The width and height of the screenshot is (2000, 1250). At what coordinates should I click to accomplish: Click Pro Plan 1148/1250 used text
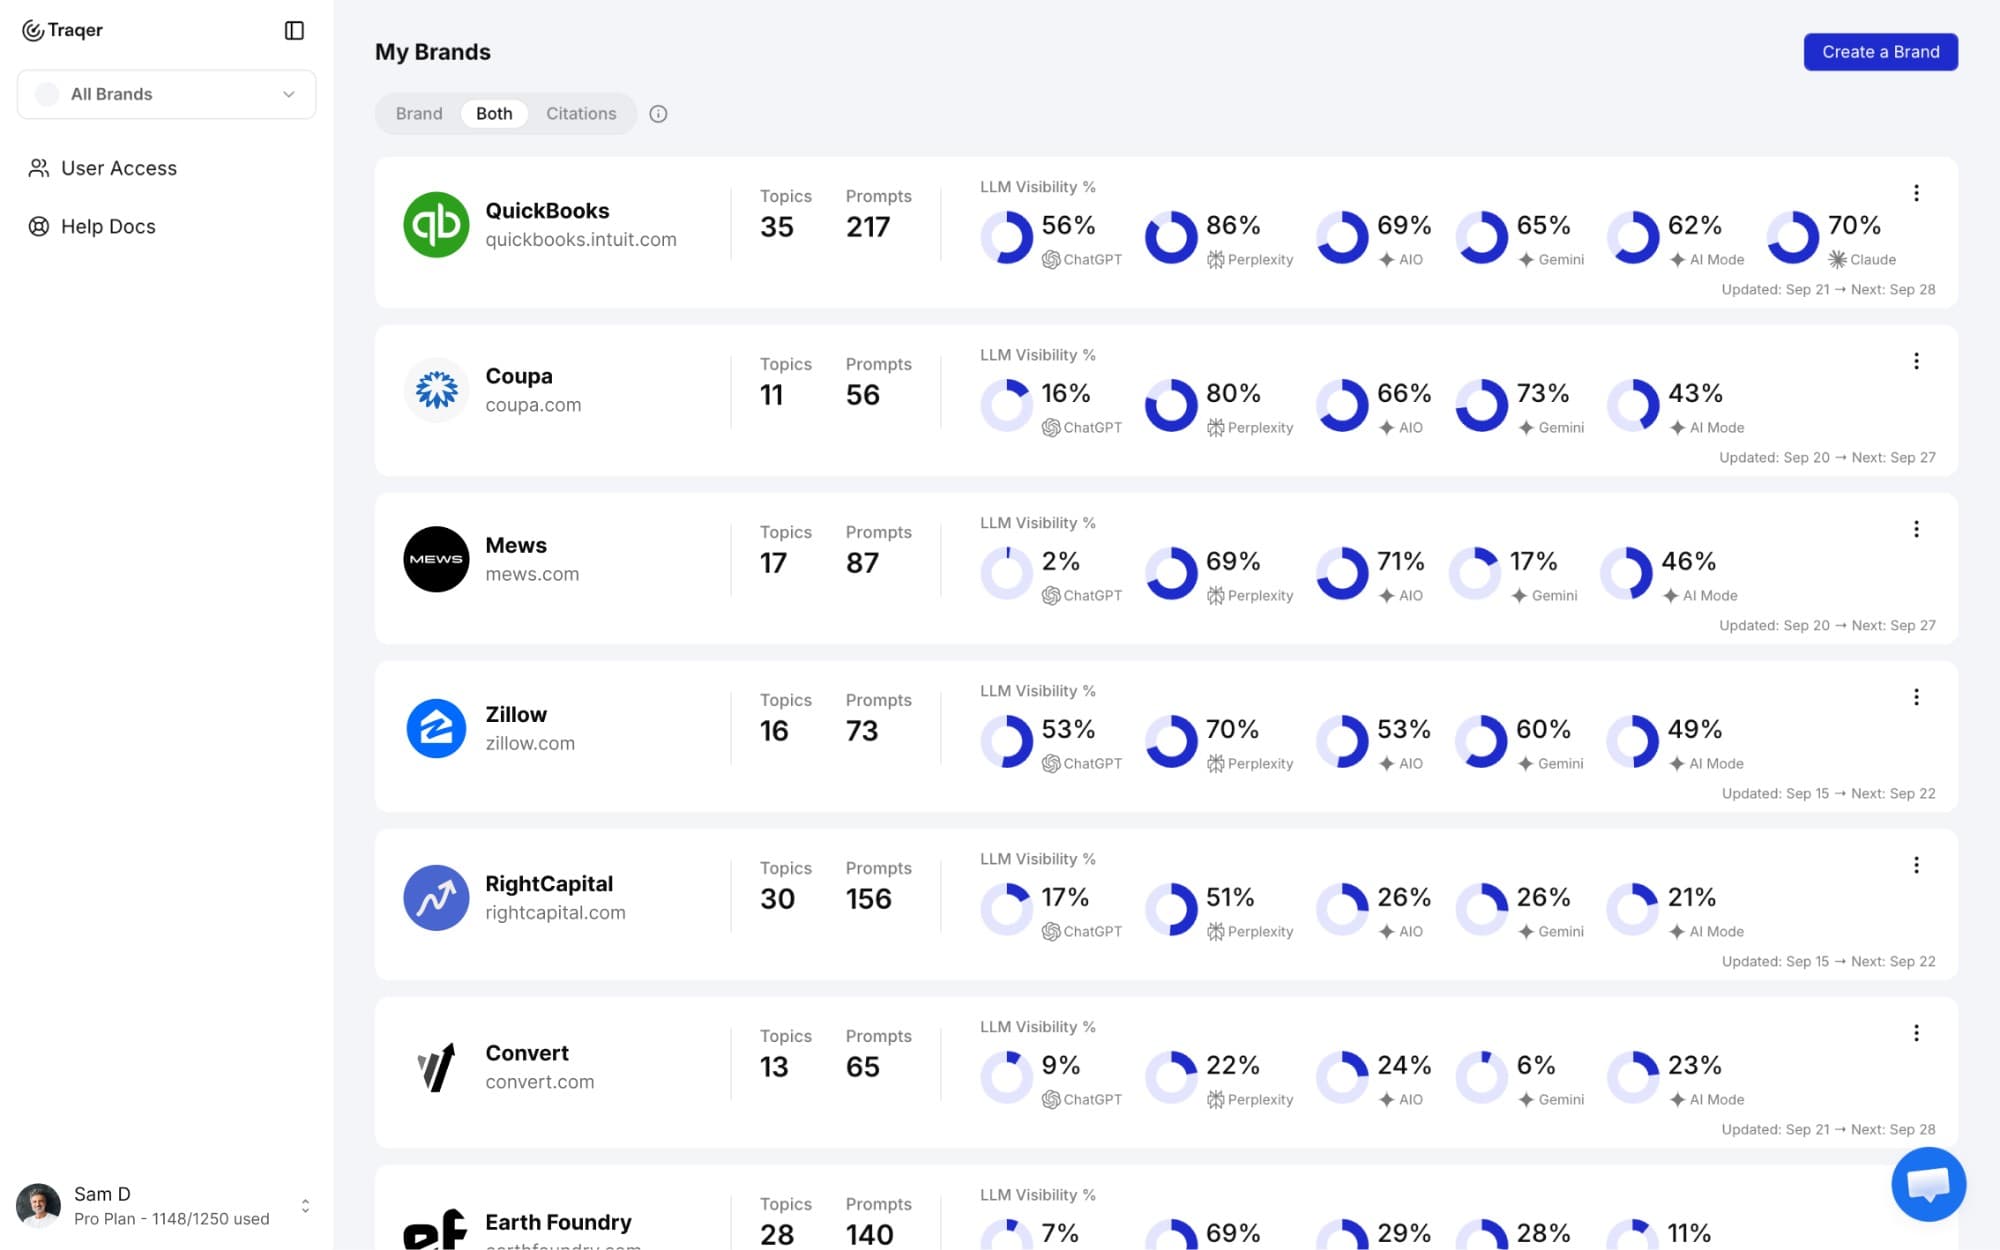pyautogui.click(x=172, y=1219)
